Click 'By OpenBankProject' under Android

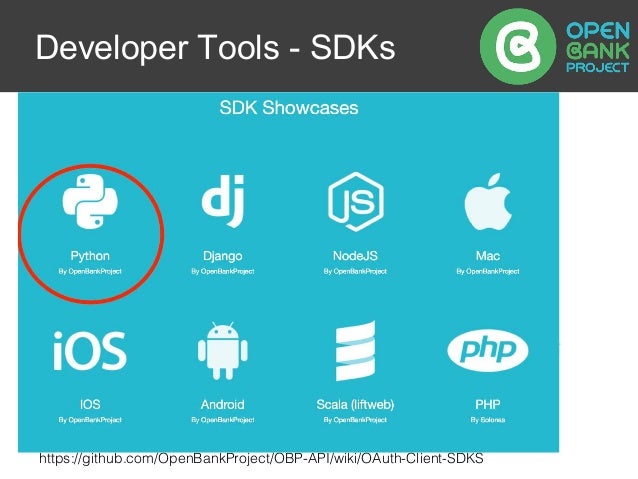[223, 420]
